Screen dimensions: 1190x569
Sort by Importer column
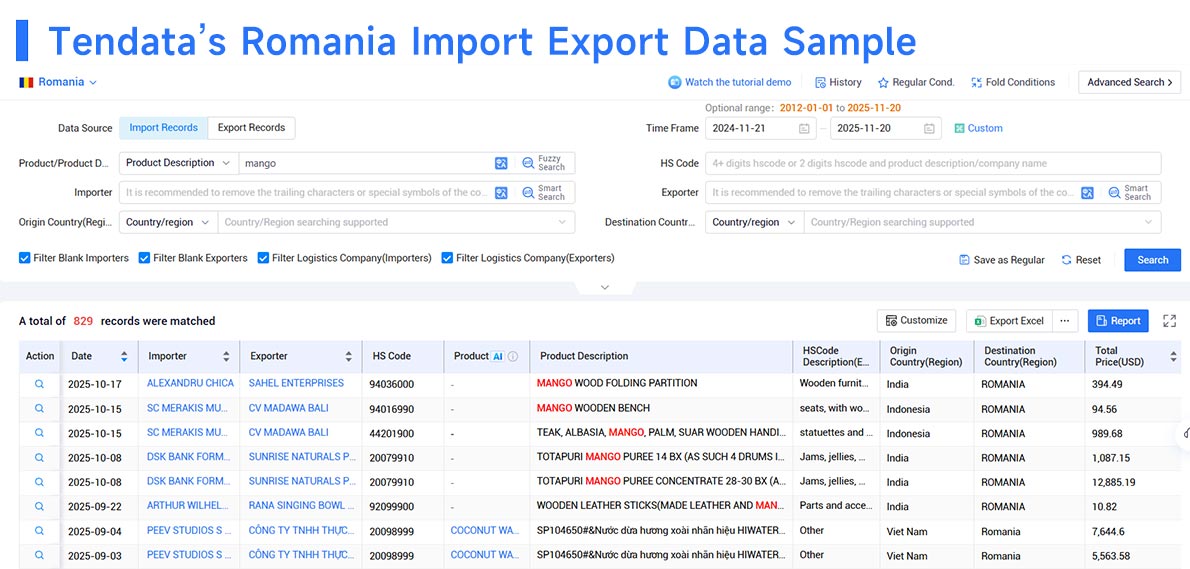point(225,356)
